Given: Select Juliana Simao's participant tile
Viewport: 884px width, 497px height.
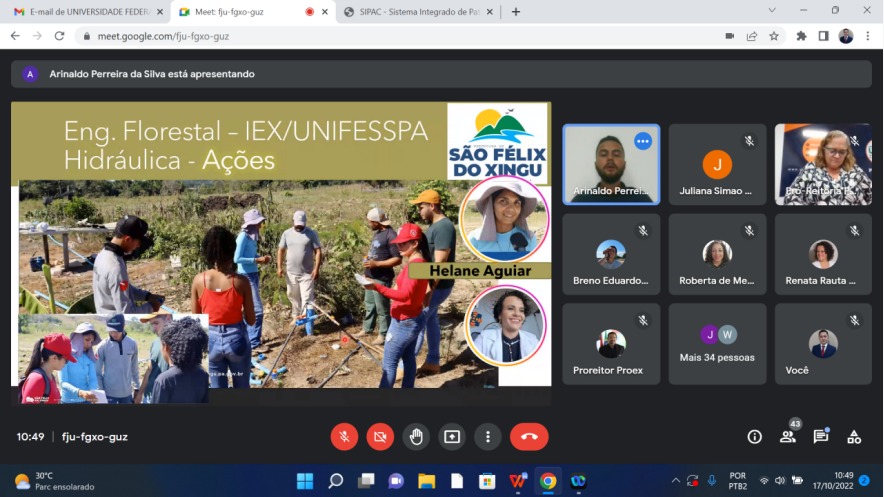Looking at the screenshot, I should point(717,165).
